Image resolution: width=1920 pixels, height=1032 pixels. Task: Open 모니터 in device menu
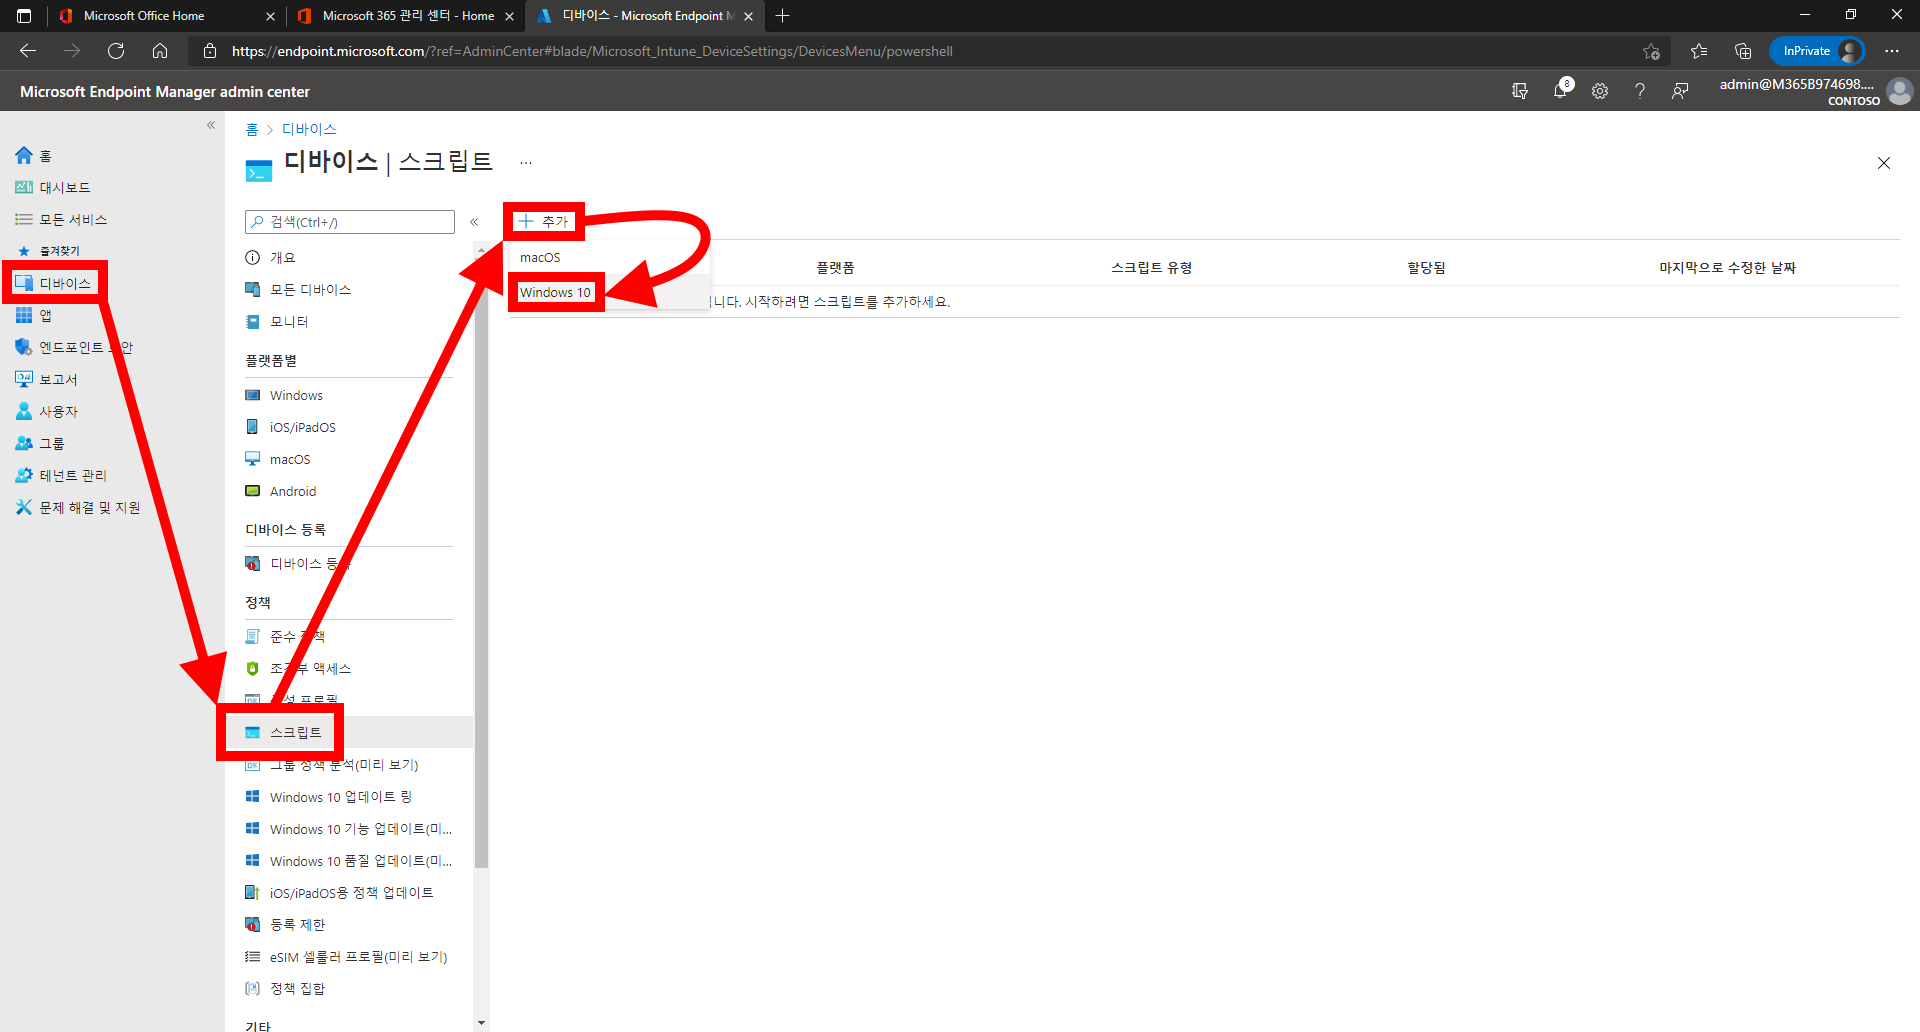277,321
